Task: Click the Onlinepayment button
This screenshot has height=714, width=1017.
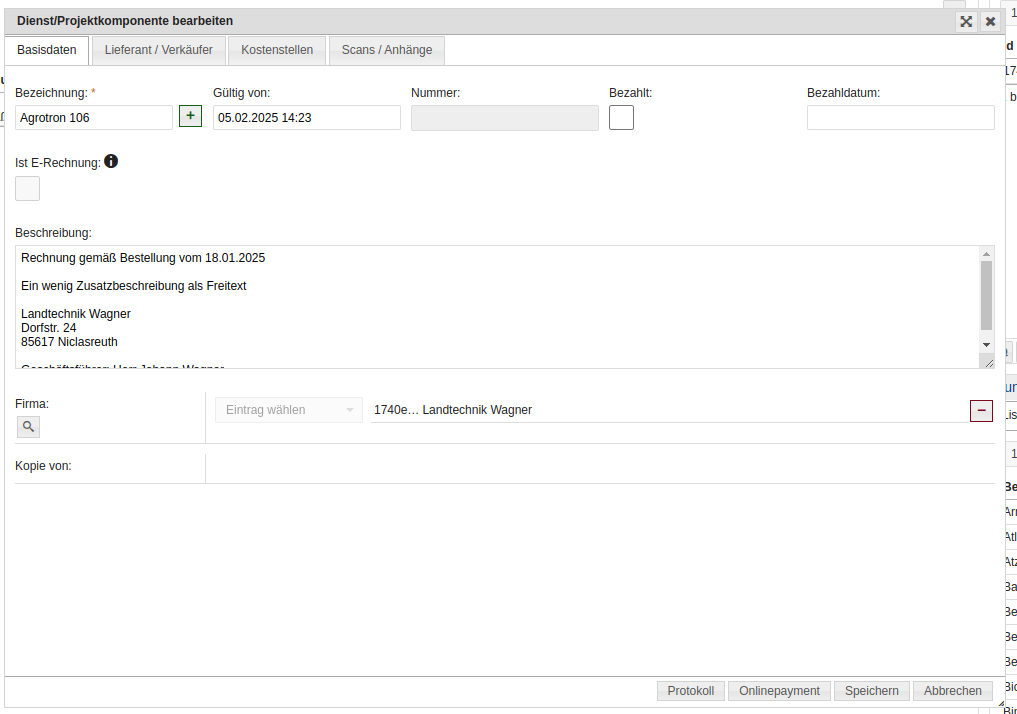Action: tap(779, 691)
